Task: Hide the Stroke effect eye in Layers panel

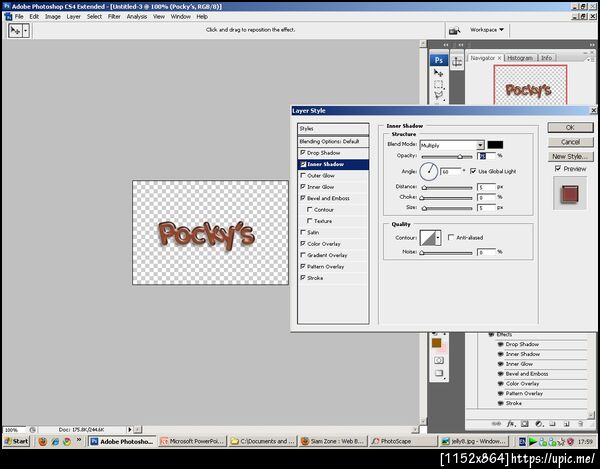Action: [500, 403]
